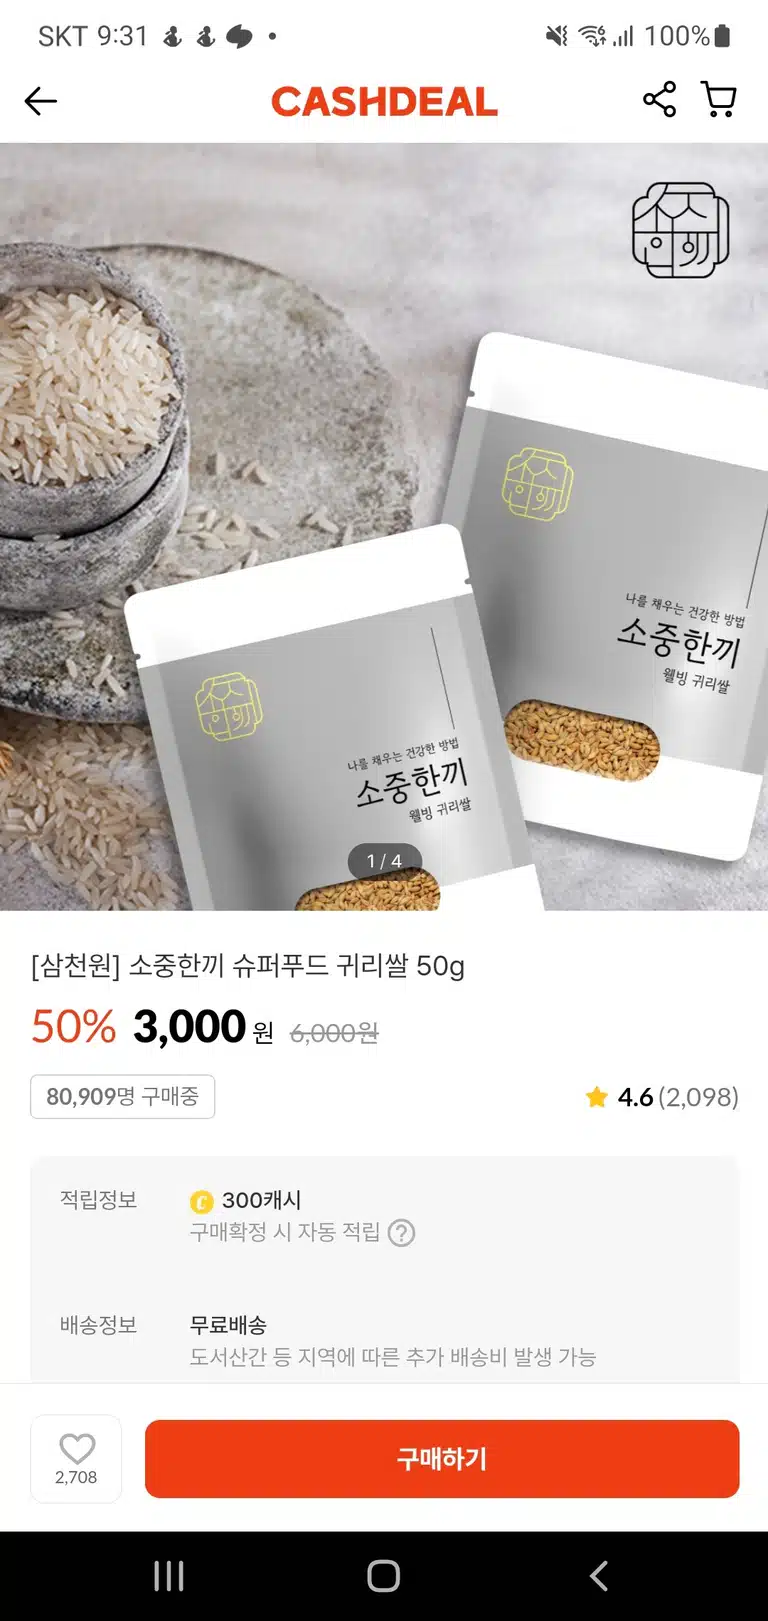Screen dimensions: 768x1621
Task: Tap the Android recent apps button
Action: (169, 1576)
